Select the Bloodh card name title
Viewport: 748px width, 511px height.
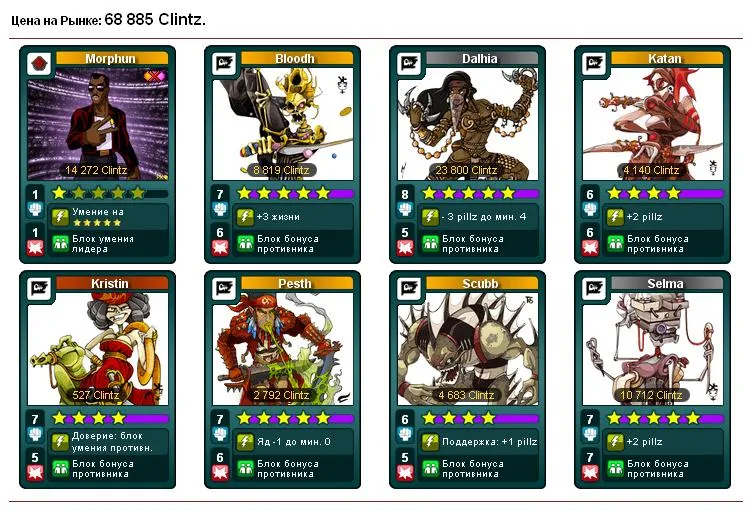295,59
